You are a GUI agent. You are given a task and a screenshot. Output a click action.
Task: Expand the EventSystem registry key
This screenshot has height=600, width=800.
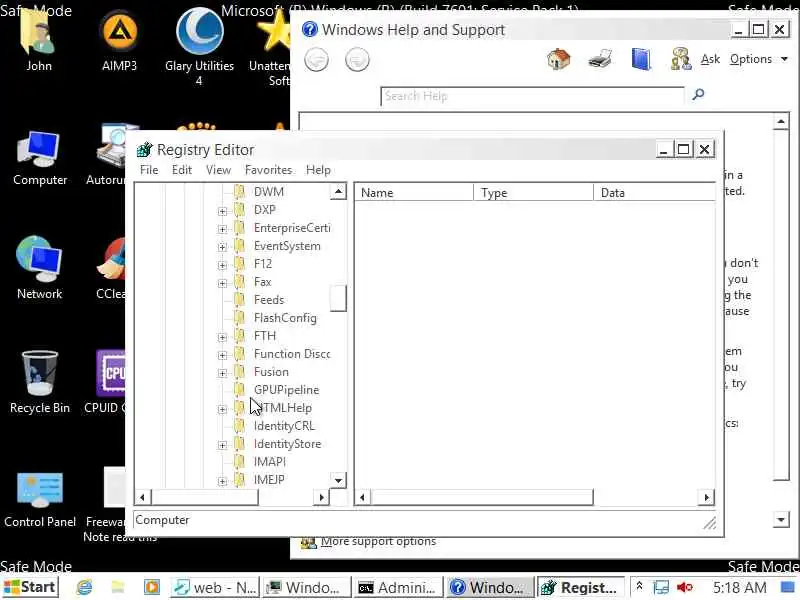[222, 247]
